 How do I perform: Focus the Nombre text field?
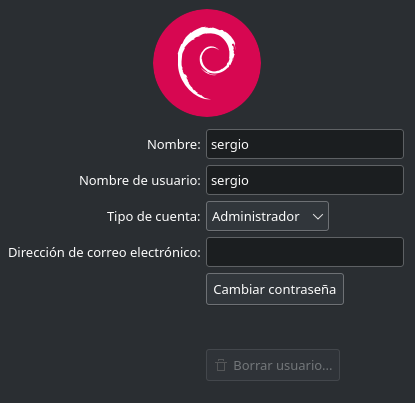[305, 144]
